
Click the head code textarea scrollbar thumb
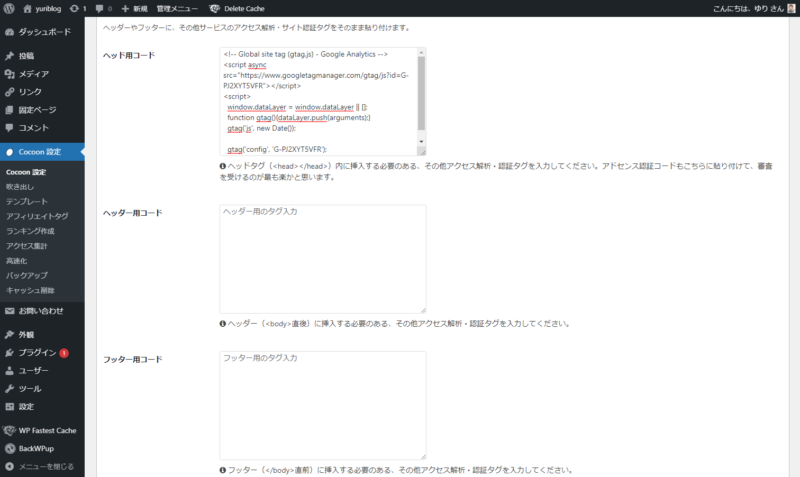point(421,93)
